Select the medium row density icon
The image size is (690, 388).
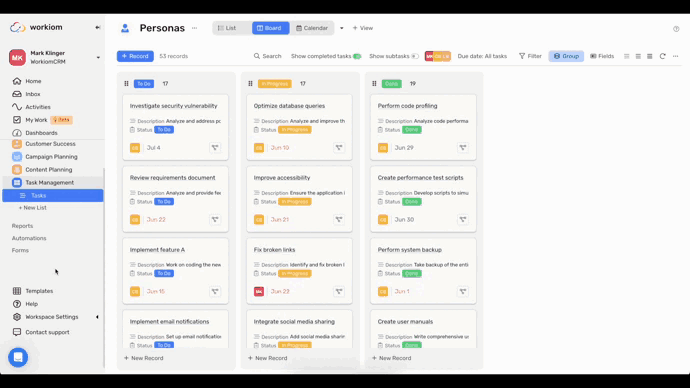638,56
